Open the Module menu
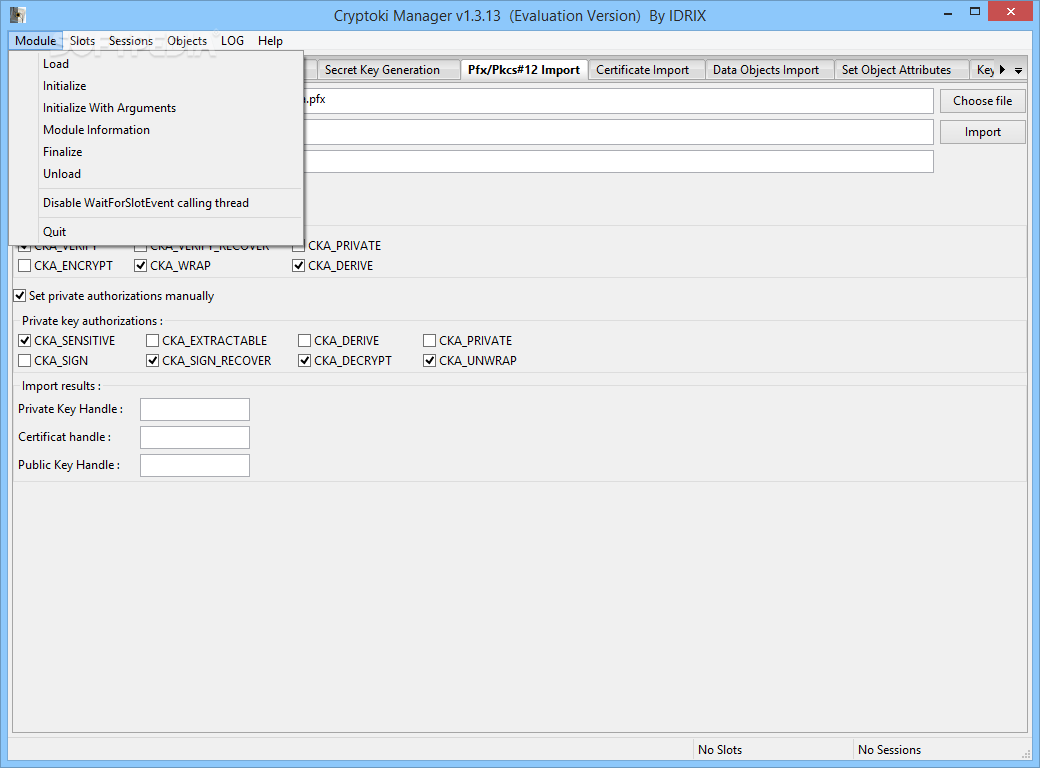The width and height of the screenshot is (1040, 768). [x=36, y=40]
